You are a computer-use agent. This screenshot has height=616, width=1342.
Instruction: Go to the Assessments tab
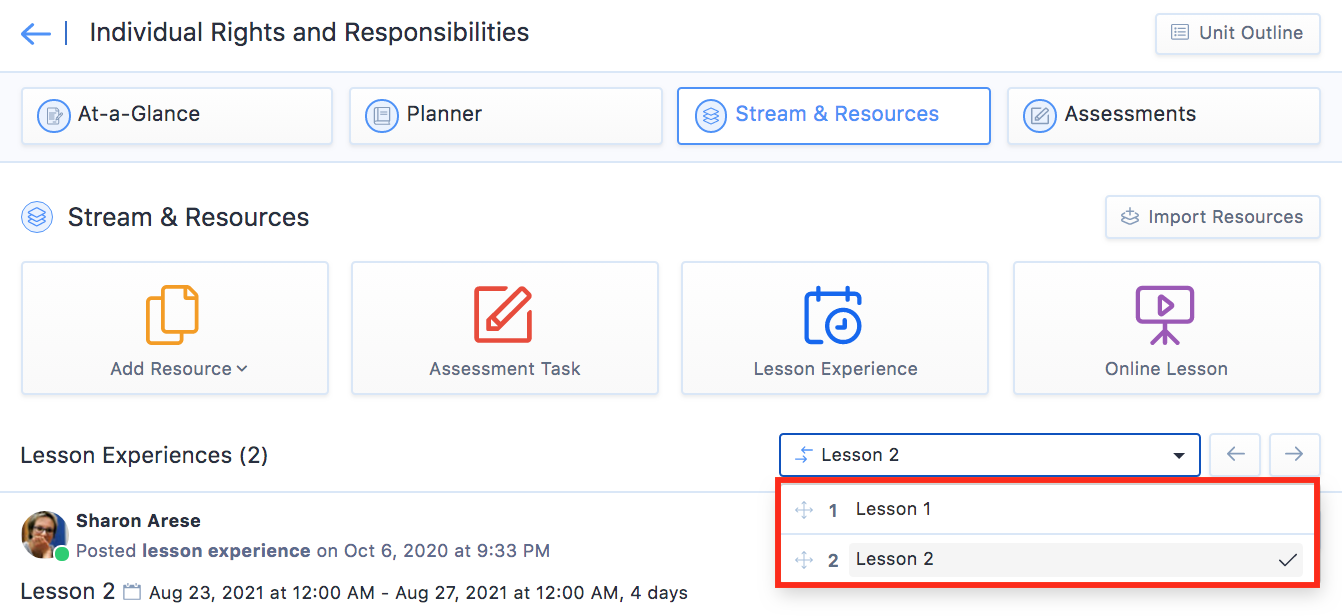click(x=1163, y=115)
